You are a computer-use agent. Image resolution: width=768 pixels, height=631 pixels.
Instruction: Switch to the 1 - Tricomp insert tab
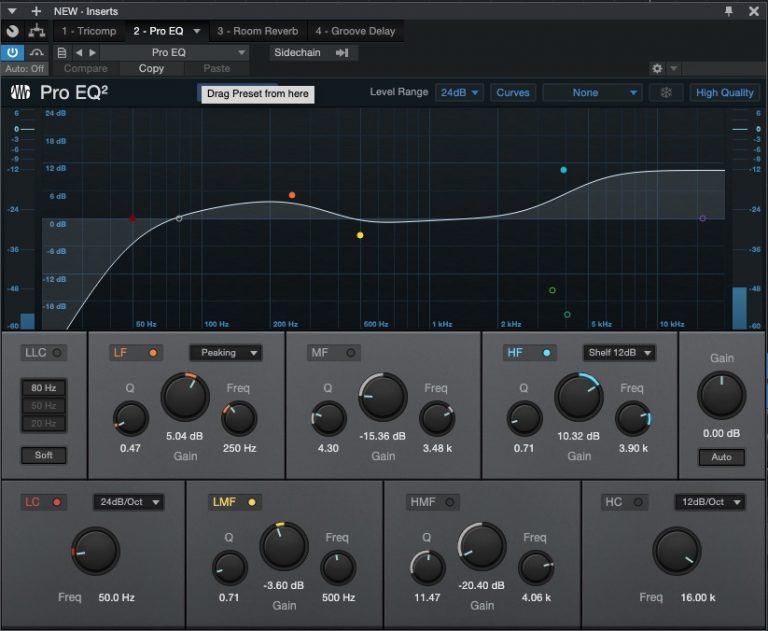tap(89, 31)
